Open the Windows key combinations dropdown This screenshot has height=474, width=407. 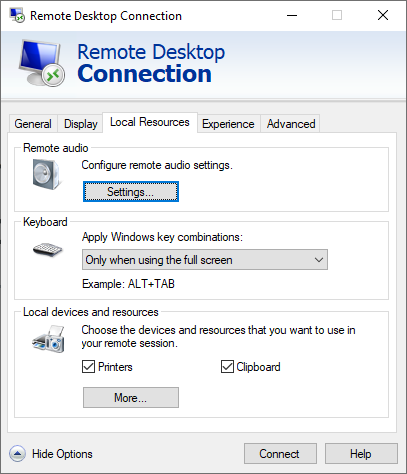pos(205,260)
